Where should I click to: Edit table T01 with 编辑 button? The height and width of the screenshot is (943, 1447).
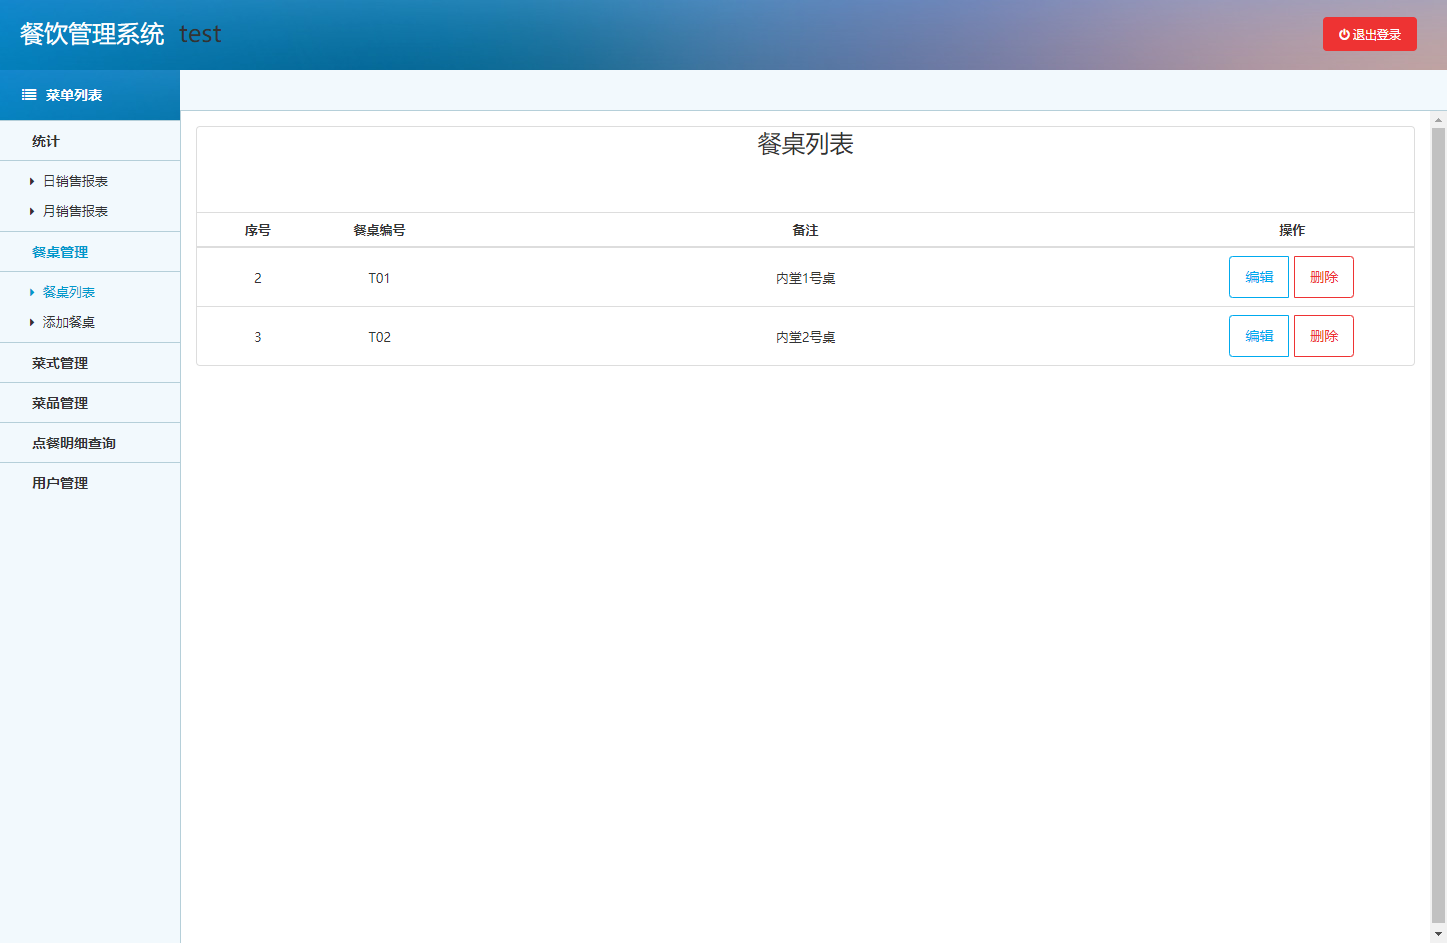click(x=1258, y=277)
